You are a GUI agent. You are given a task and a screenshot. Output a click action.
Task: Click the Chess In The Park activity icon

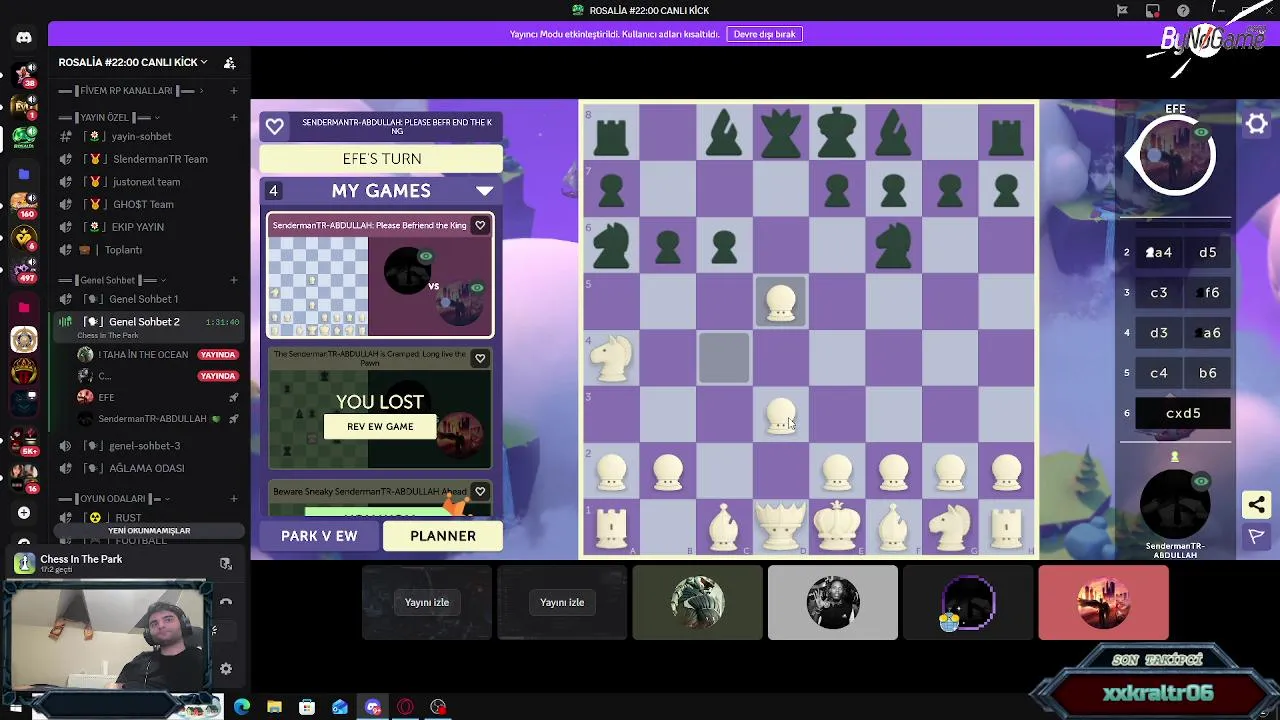(24, 563)
